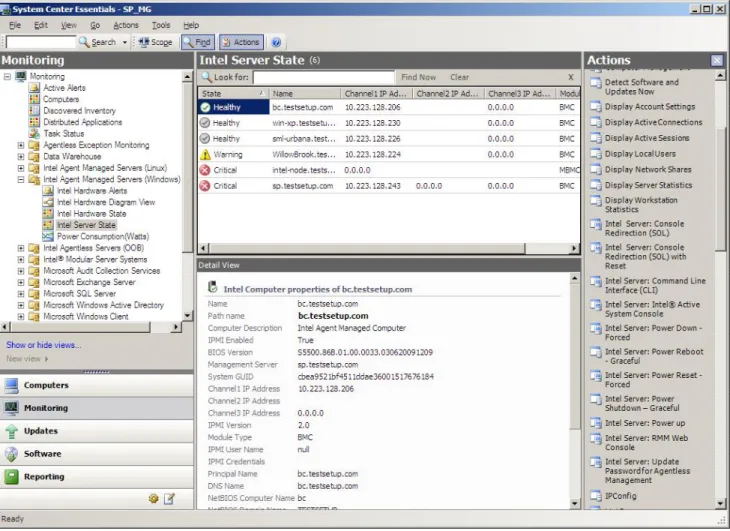The height and width of the screenshot is (531, 730).
Task: Click Clear in the look-for bar
Action: point(460,77)
